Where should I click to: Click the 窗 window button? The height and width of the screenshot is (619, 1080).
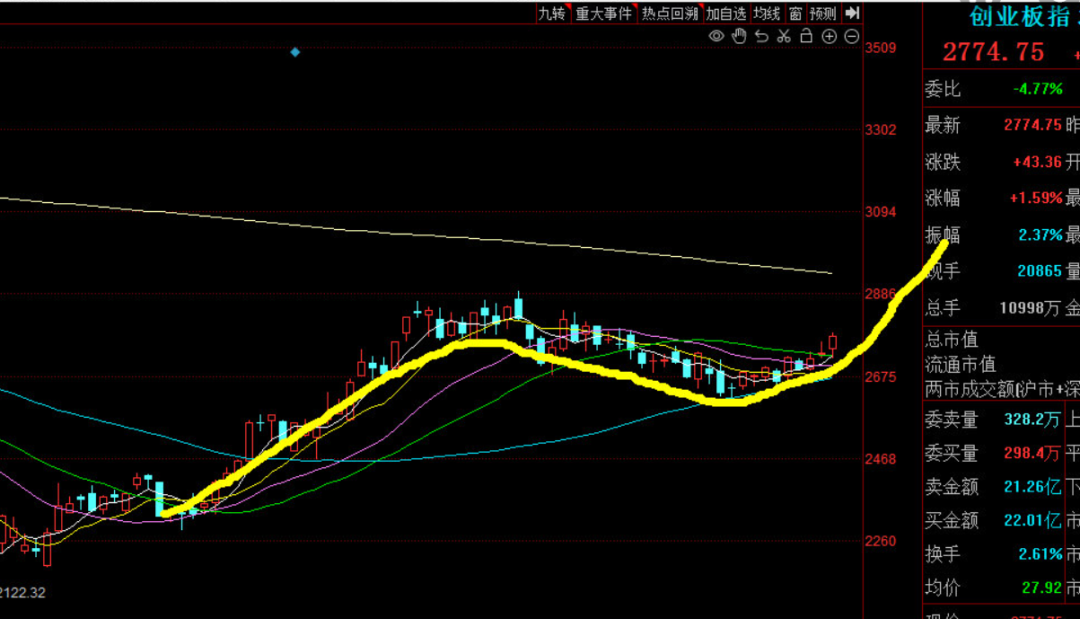pyautogui.click(x=796, y=13)
